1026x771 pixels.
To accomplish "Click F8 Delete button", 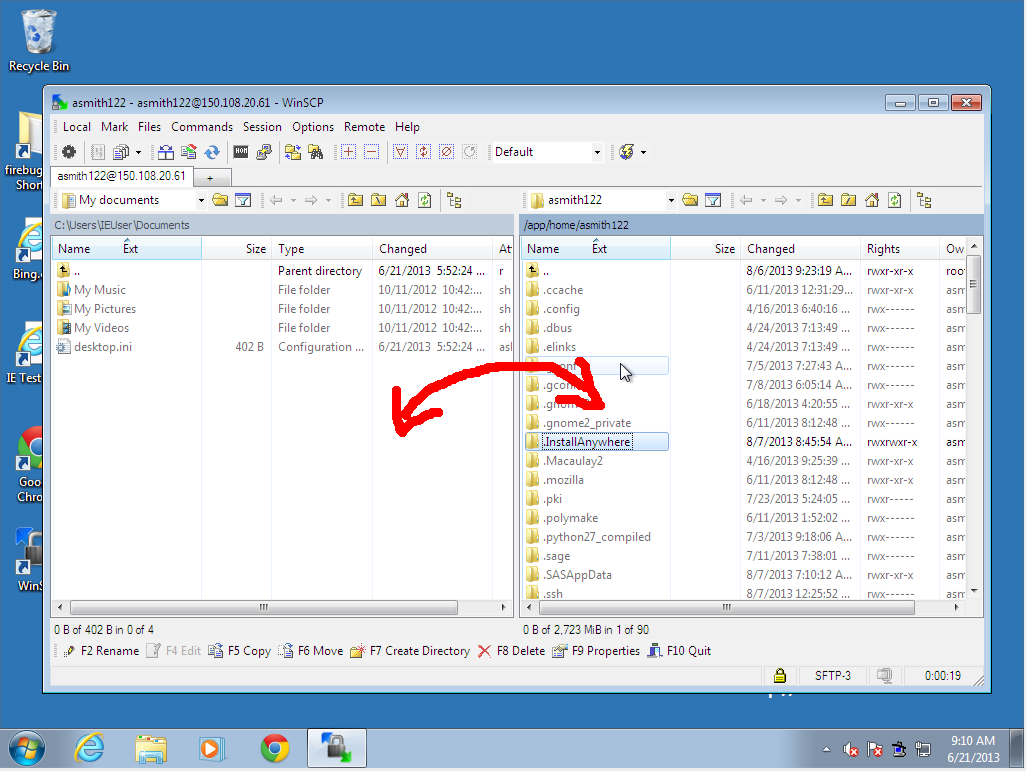I will [512, 651].
